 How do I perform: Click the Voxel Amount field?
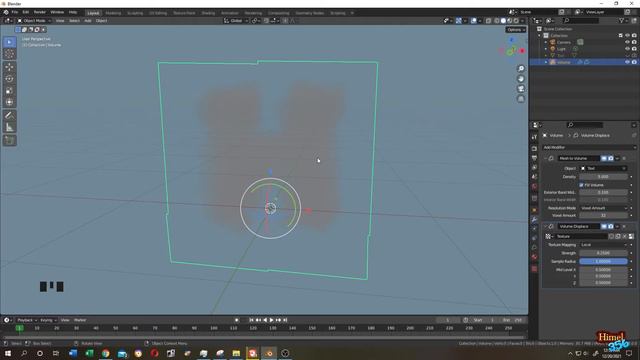(603, 215)
